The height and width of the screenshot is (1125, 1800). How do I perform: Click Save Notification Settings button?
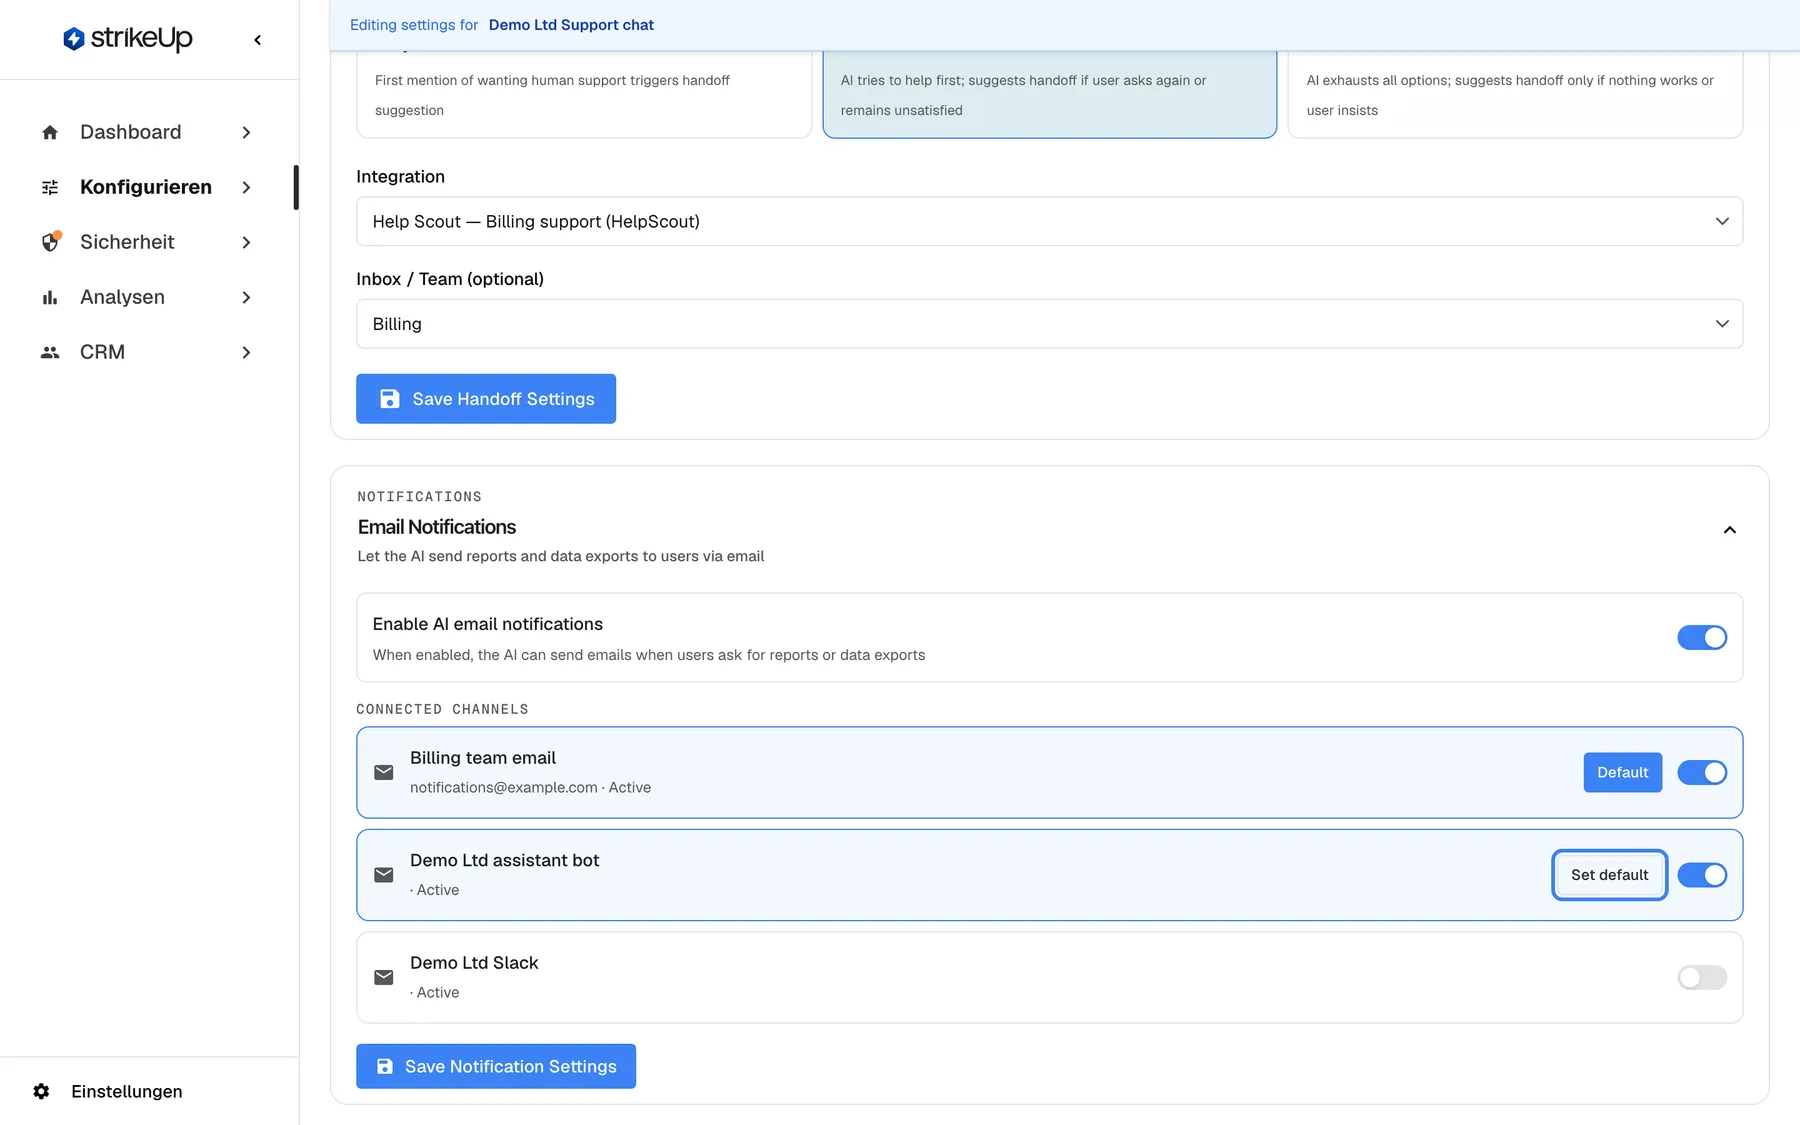[x=496, y=1066]
